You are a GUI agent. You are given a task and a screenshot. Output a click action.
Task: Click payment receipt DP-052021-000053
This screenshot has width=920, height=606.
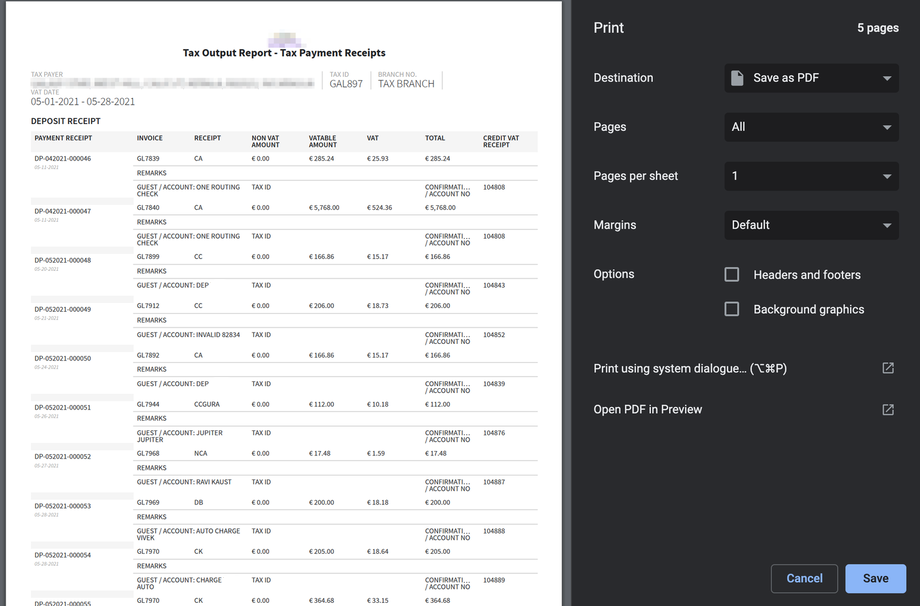pyautogui.click(x=63, y=506)
